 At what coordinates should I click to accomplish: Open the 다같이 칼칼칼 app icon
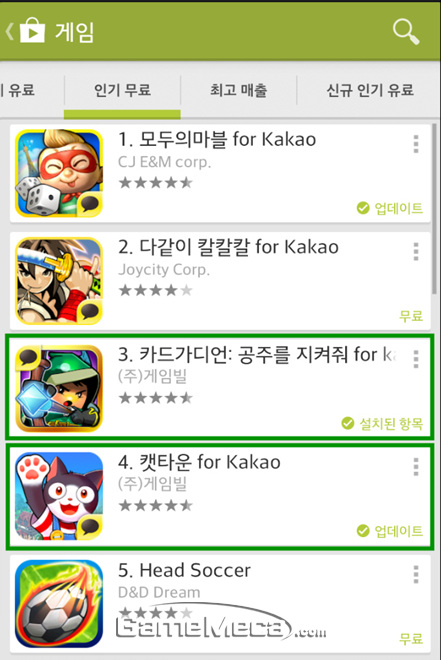[x=58, y=281]
